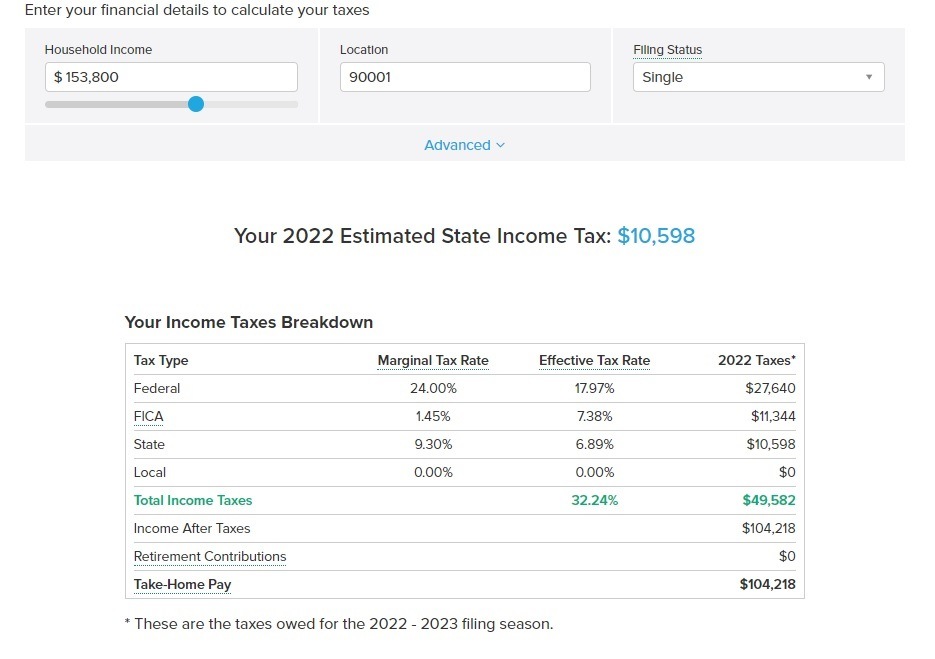
Task: Click the Your Income Taxes Breakdown heading
Action: 249,323
